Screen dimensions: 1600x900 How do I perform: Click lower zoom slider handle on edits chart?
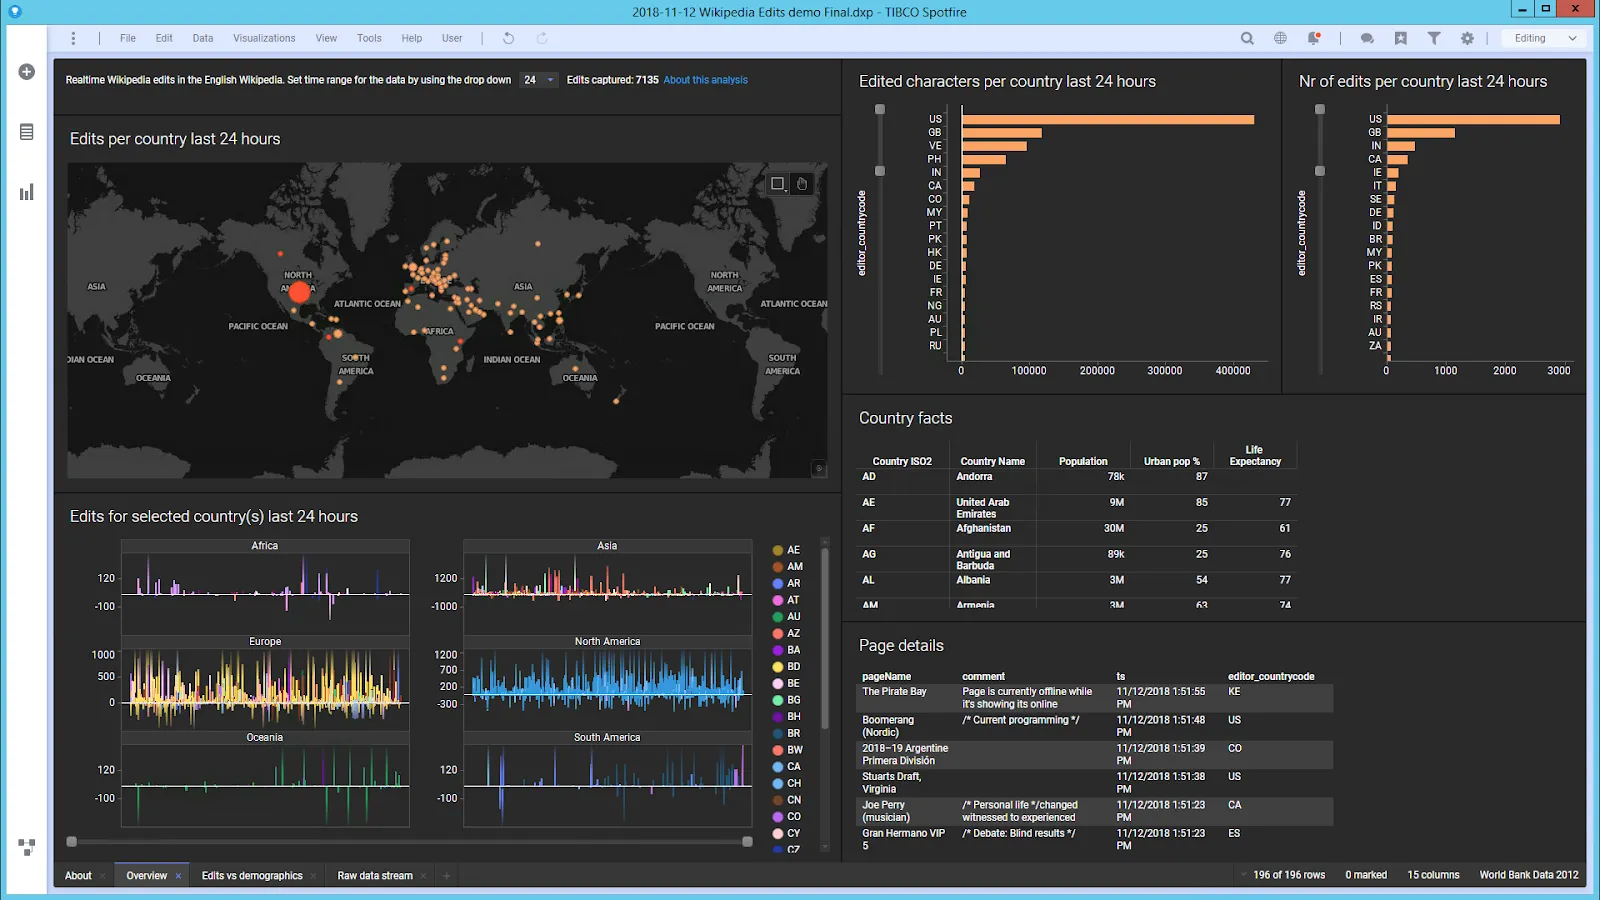pos(1320,171)
